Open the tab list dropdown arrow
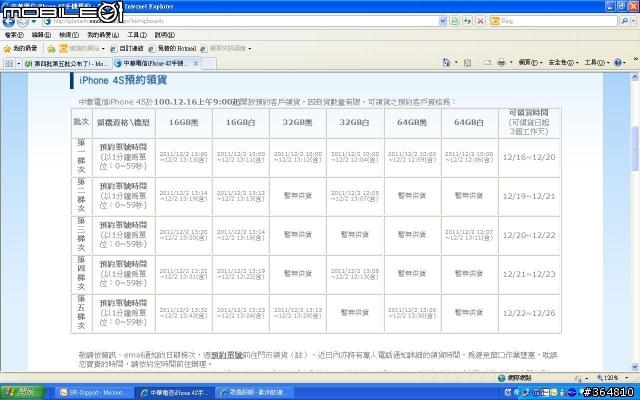640x400 pixels. point(18,64)
